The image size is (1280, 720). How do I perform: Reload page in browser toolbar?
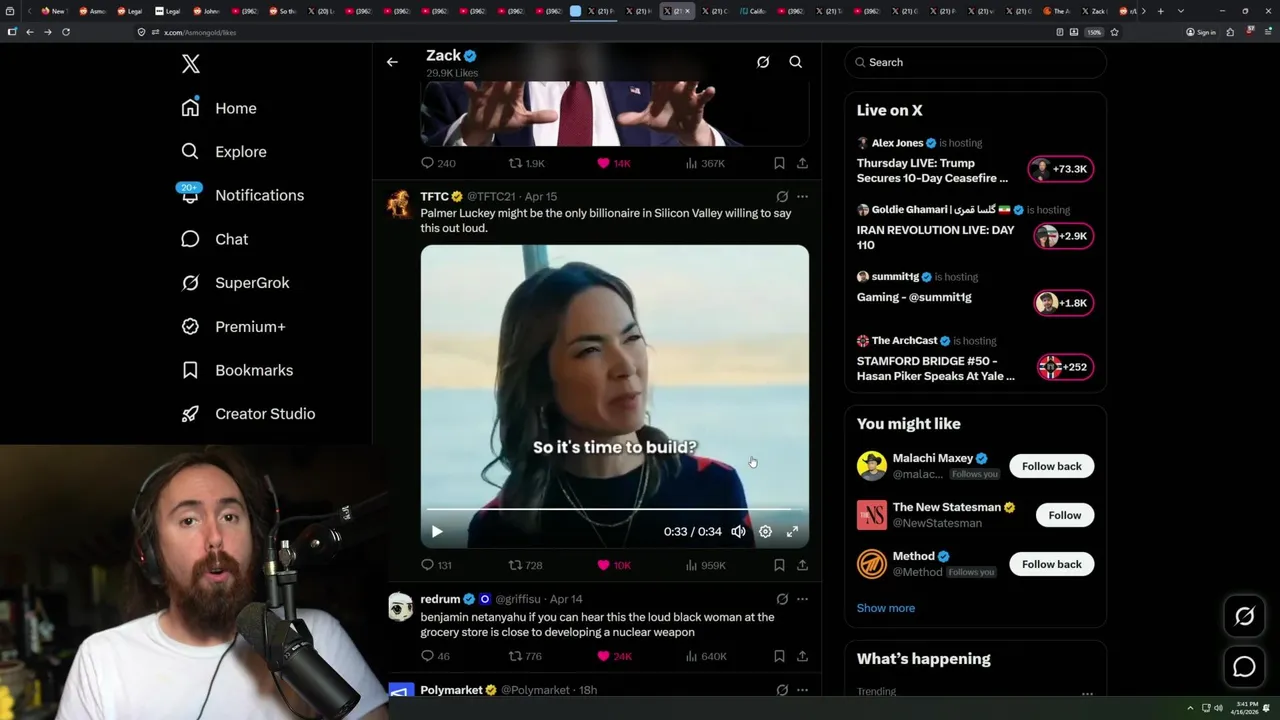point(66,32)
